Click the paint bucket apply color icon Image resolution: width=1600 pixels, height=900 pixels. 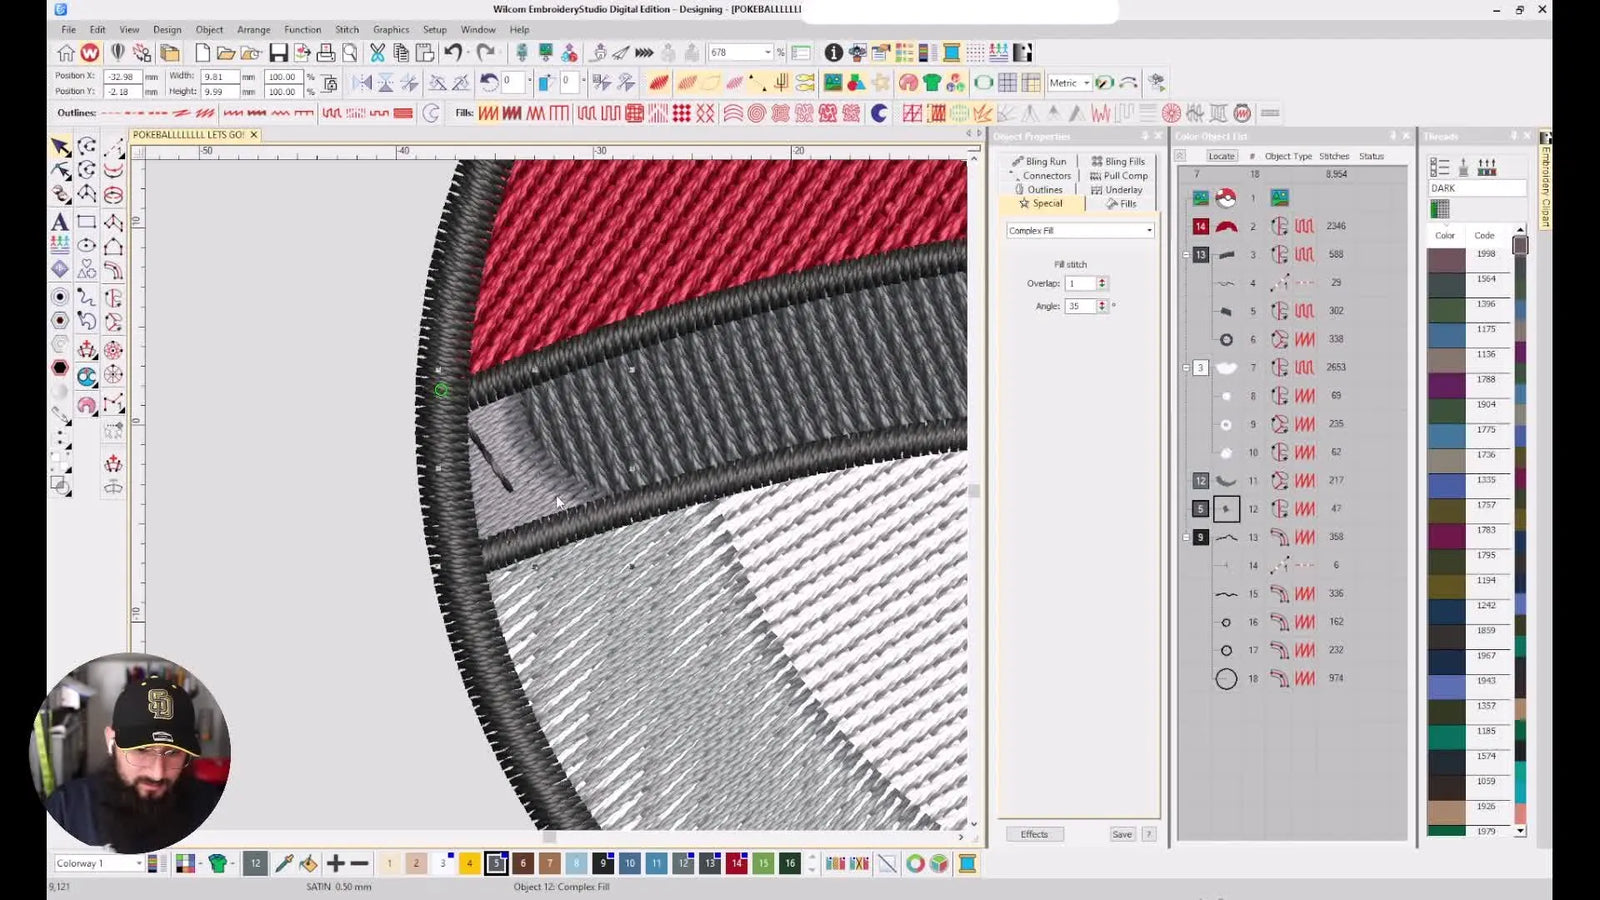click(x=308, y=863)
